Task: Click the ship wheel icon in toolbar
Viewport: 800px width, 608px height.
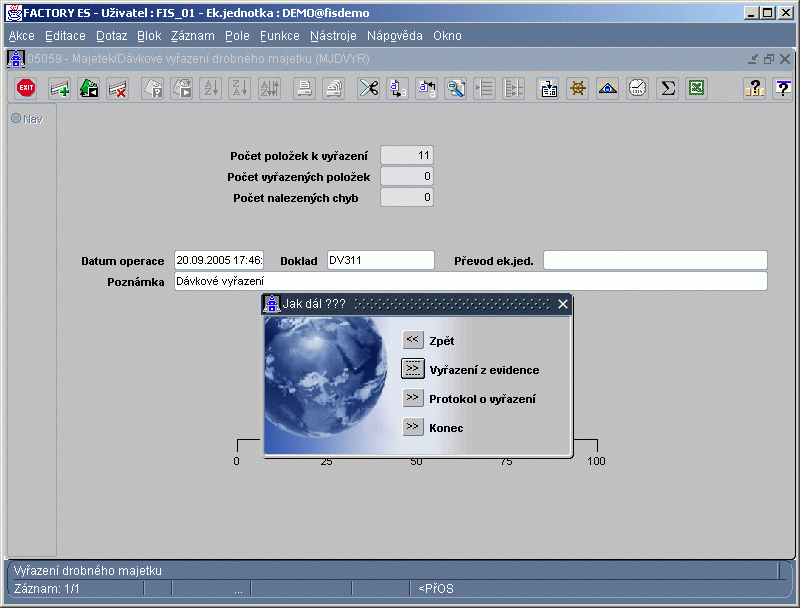Action: coord(577,88)
